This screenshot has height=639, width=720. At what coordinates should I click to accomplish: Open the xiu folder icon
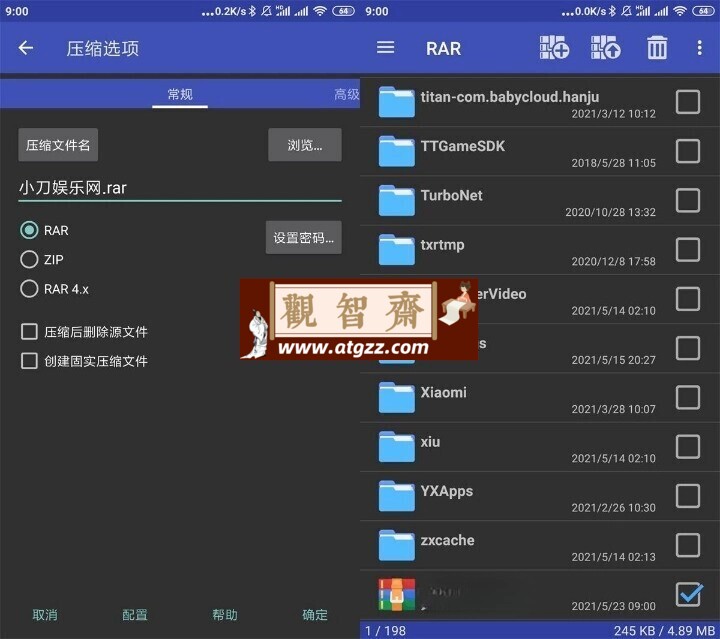[x=397, y=447]
